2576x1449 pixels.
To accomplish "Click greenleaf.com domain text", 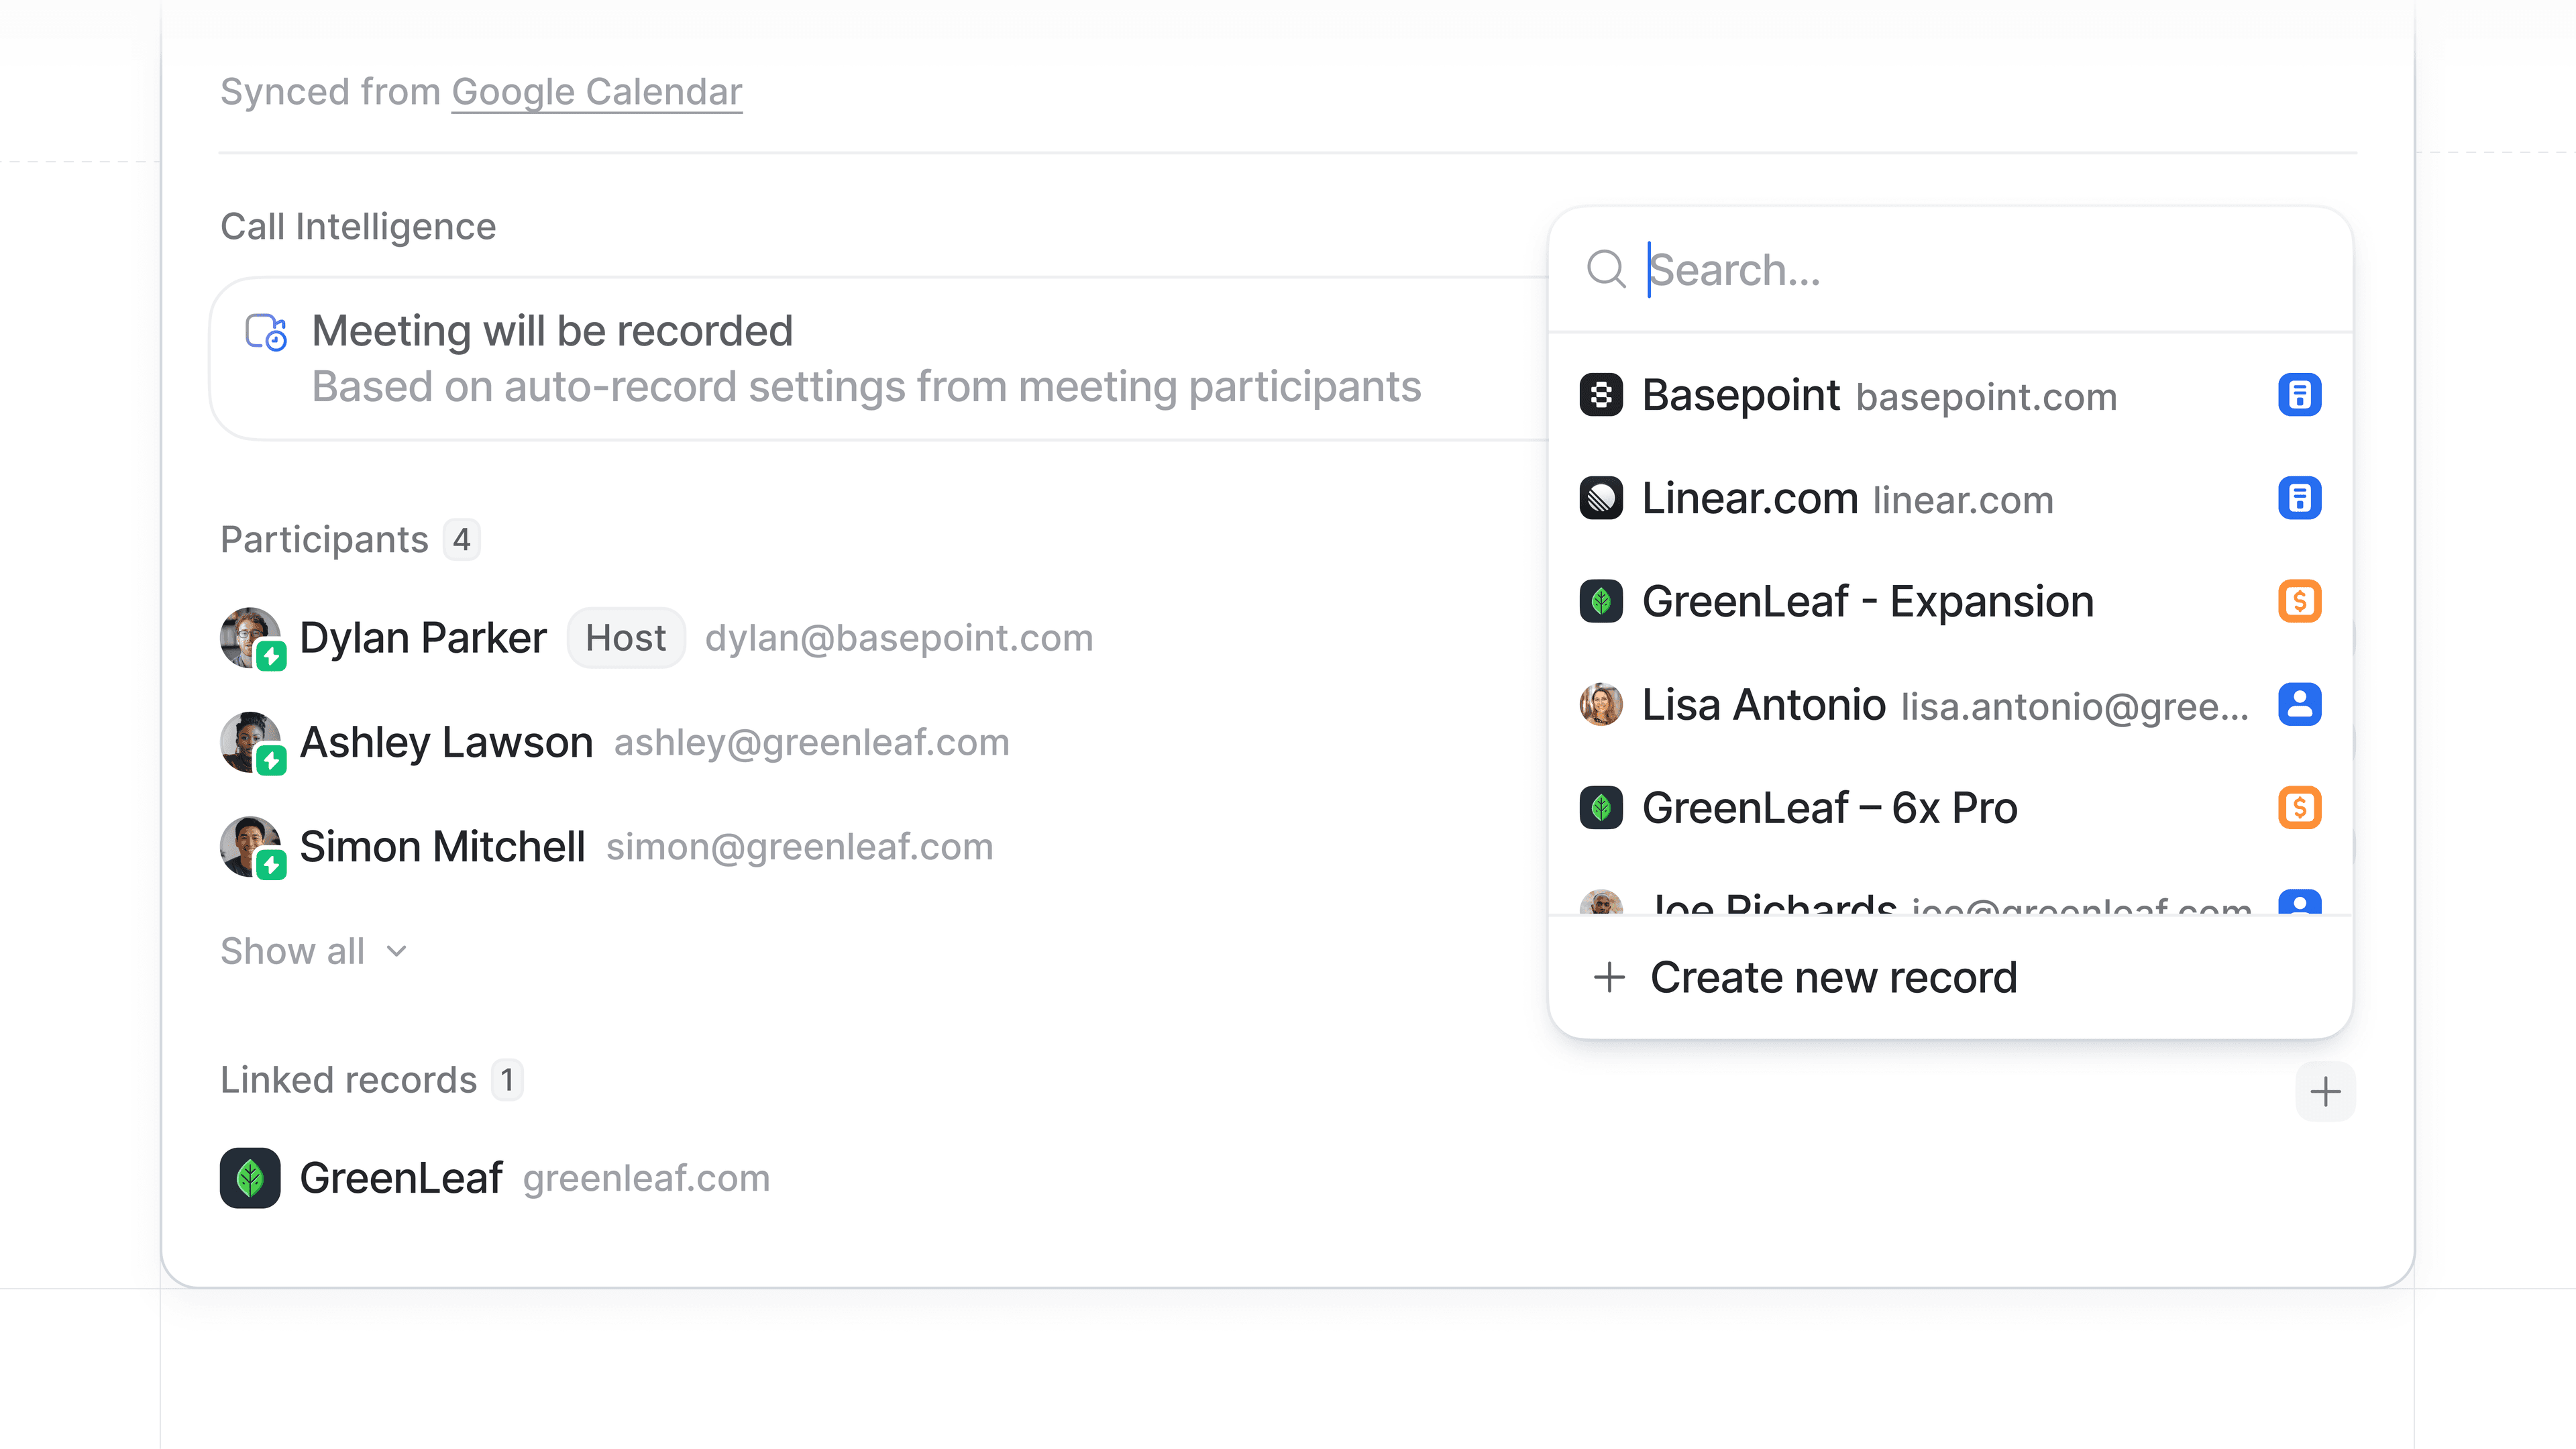I will pyautogui.click(x=647, y=1179).
